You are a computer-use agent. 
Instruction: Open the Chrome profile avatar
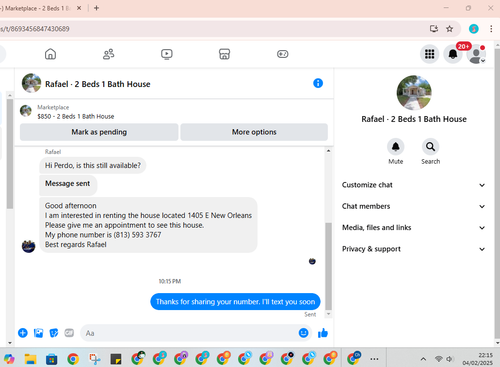coord(473,29)
